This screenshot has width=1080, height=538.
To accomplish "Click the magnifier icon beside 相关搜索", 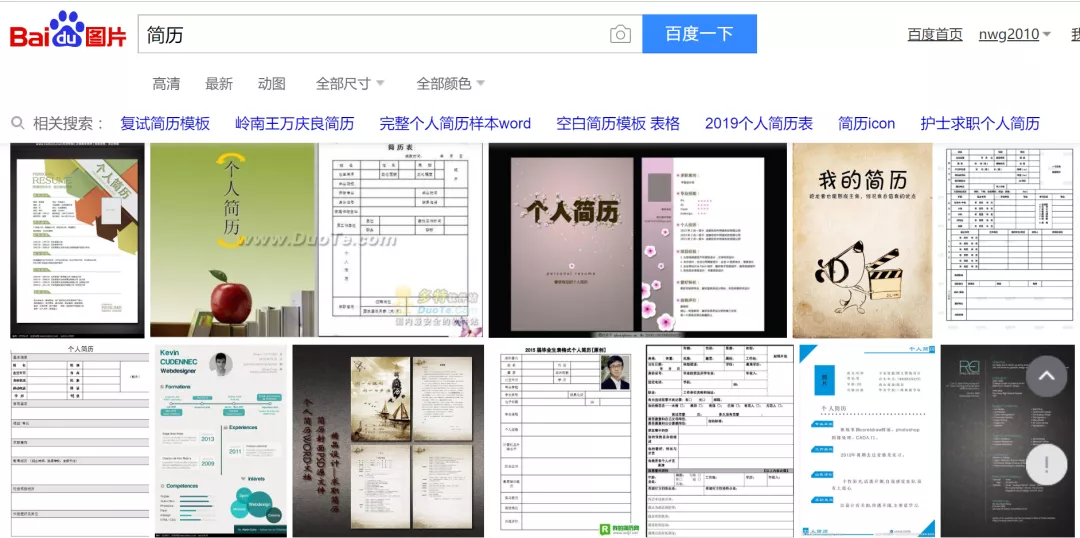I will click(18, 123).
